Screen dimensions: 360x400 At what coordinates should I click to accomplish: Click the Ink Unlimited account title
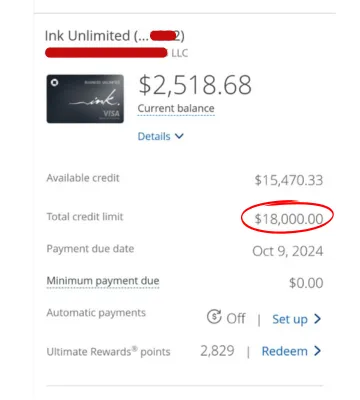pos(115,36)
